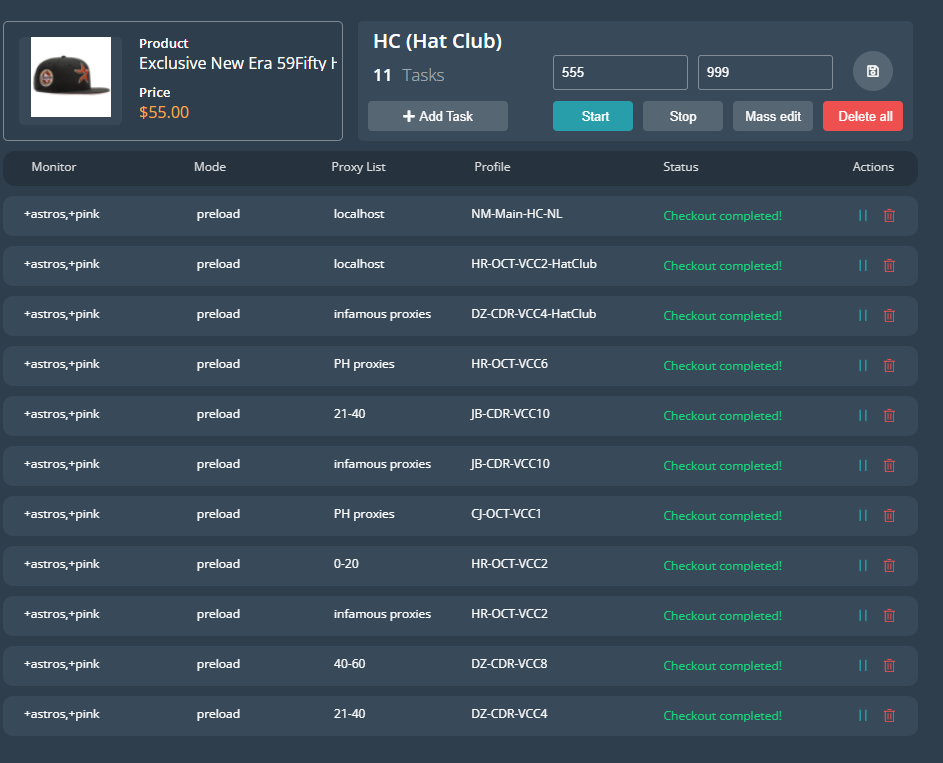Screen dimensions: 943x763
Task: Pause the JB-CDR-VCC10 infamous proxies task
Action: pos(862,465)
